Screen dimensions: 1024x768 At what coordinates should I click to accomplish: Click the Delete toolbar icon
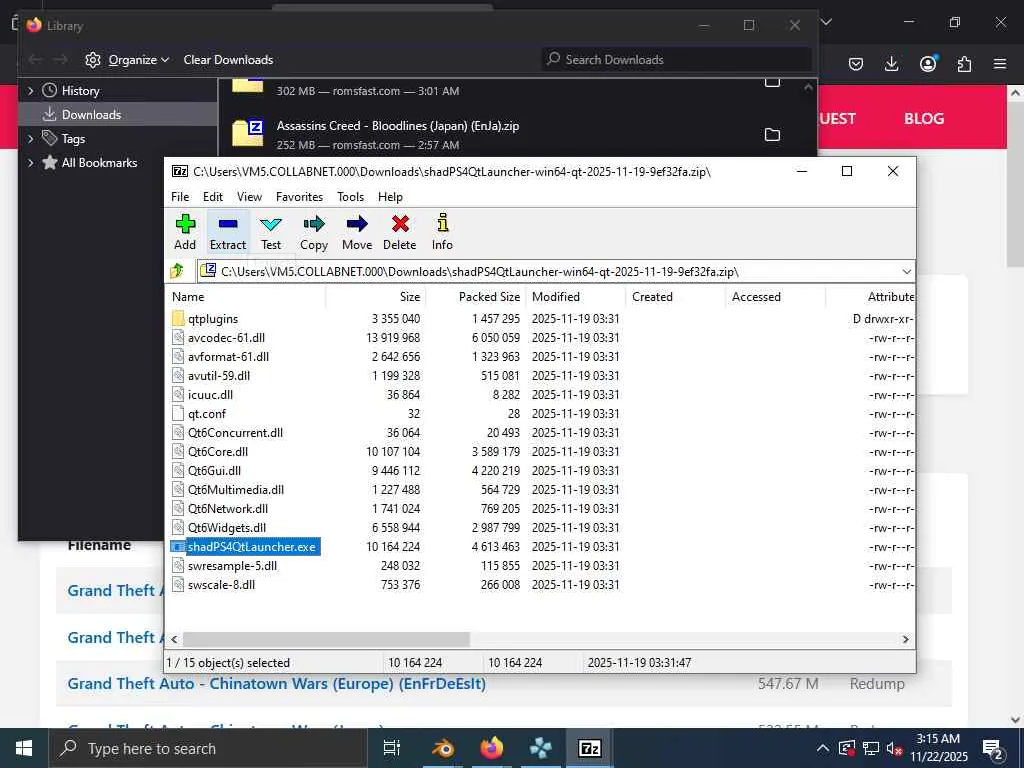pos(400,232)
